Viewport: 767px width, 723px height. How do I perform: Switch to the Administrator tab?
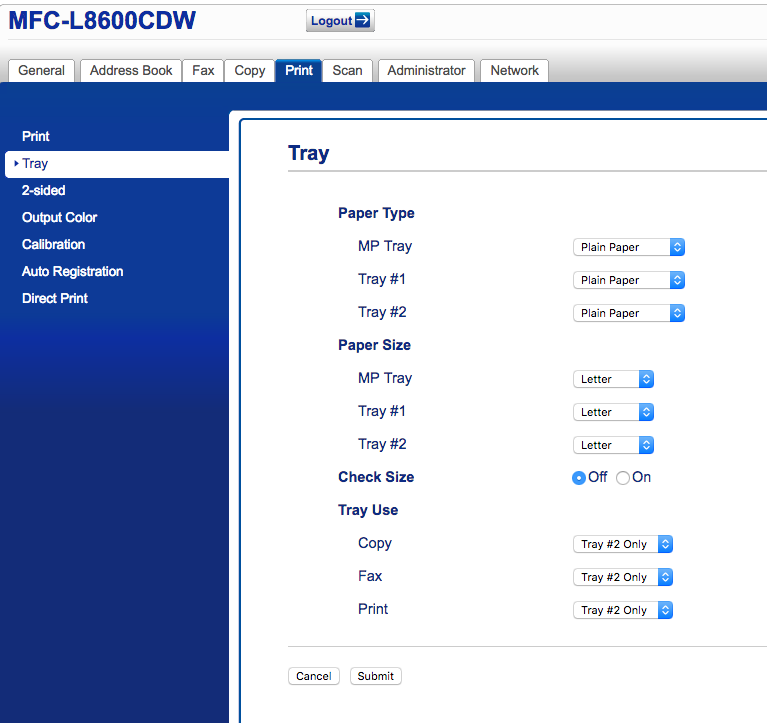pos(426,70)
